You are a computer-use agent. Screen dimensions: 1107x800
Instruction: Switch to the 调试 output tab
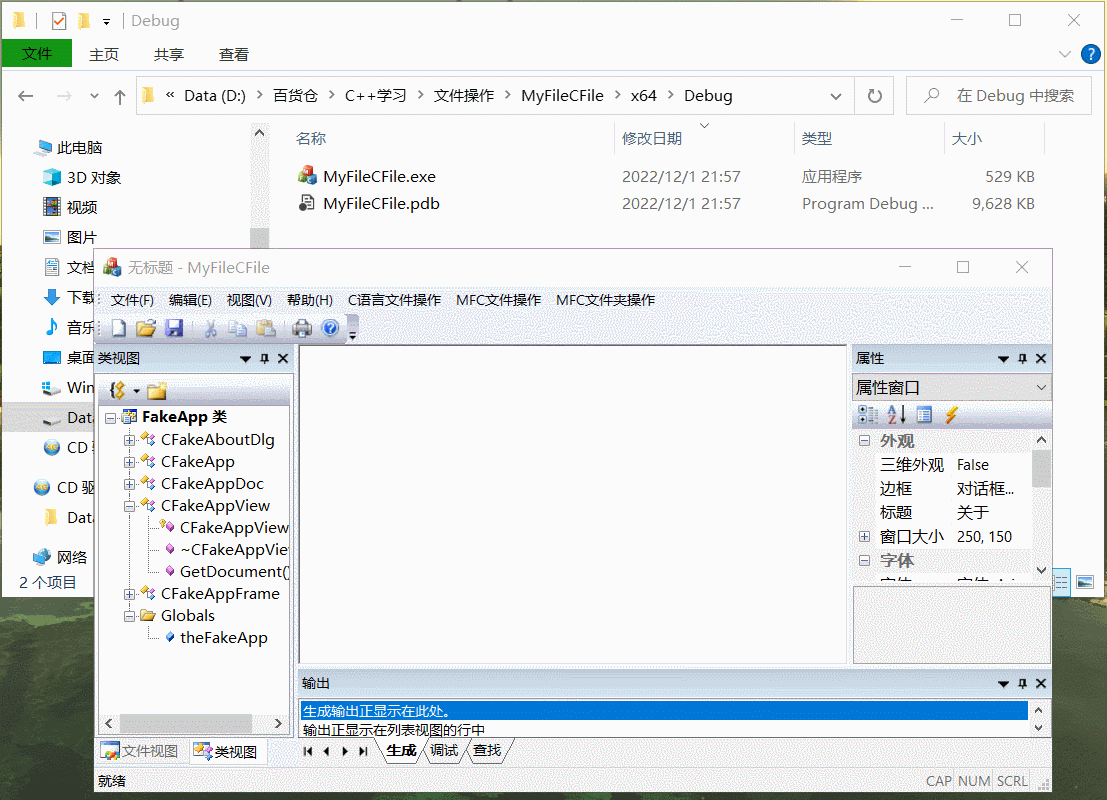click(x=444, y=751)
